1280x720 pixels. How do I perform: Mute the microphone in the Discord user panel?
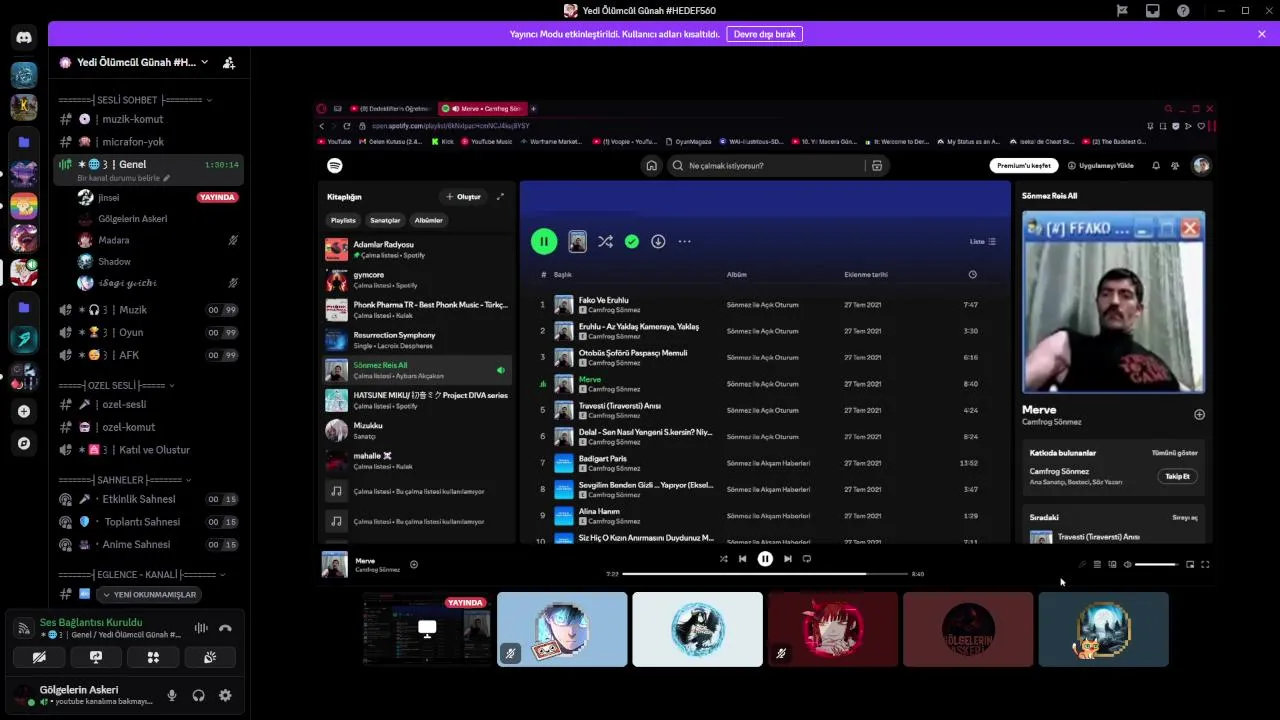click(x=172, y=695)
